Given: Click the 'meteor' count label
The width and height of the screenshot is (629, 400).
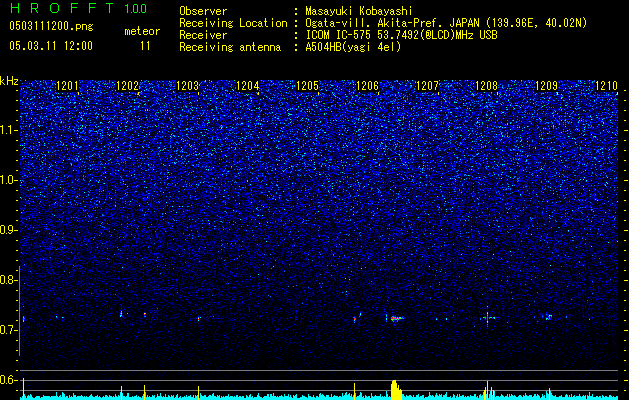Looking at the screenshot, I should [142, 31].
